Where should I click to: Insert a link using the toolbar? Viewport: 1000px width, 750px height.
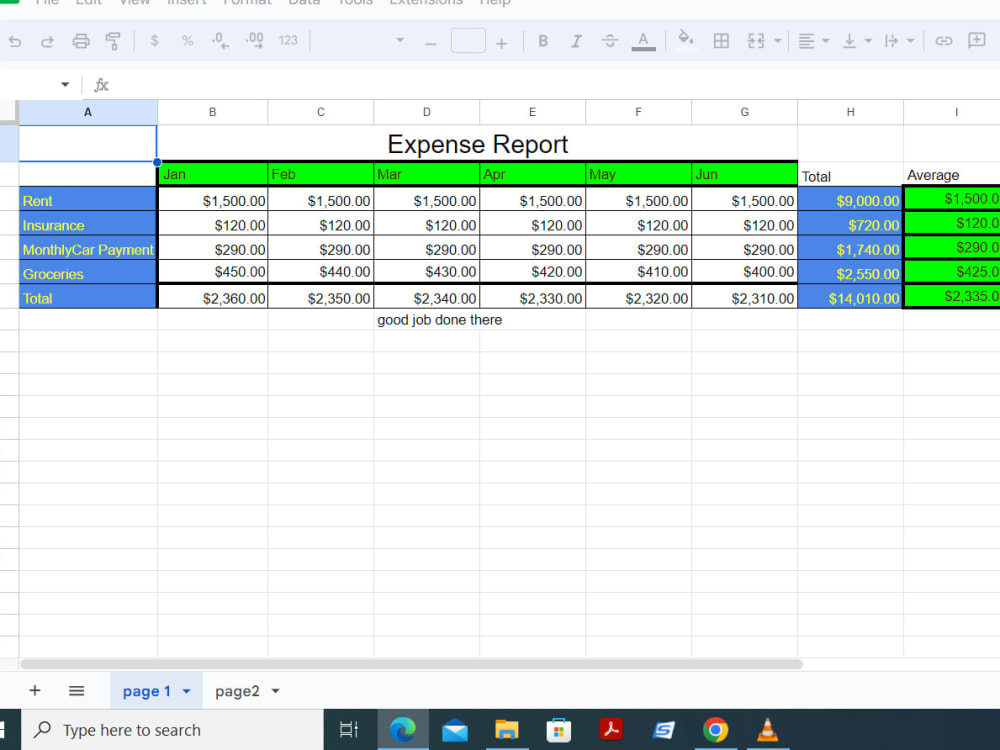coord(945,41)
